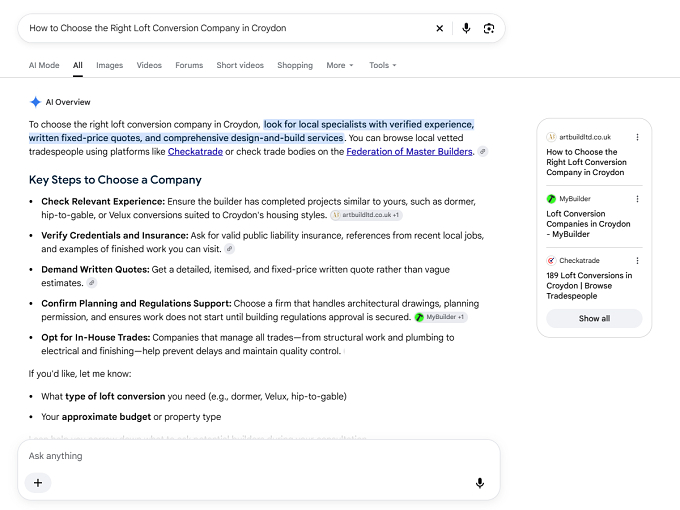Viewport: 680px width, 510px height.
Task: Open the Checkatrade hyperlink in overview
Action: tap(195, 151)
